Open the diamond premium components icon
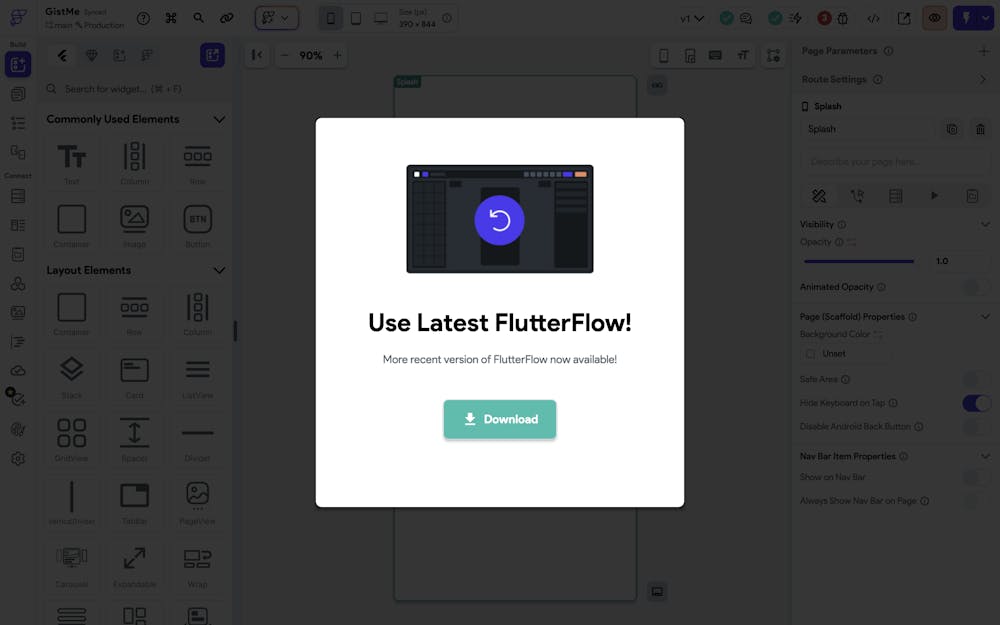 coord(92,55)
